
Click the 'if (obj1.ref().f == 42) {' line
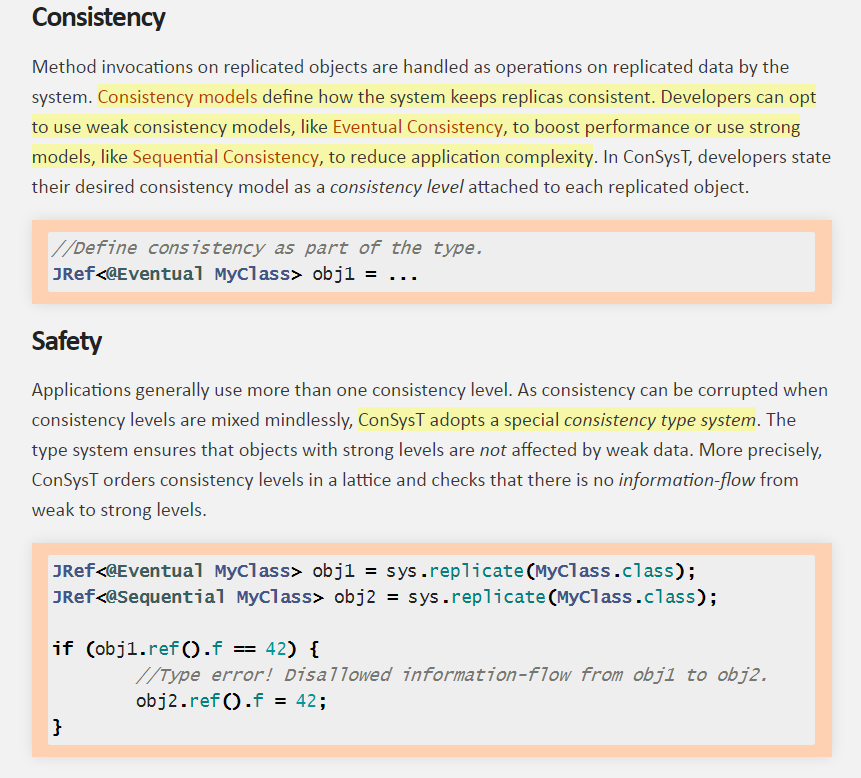(186, 649)
